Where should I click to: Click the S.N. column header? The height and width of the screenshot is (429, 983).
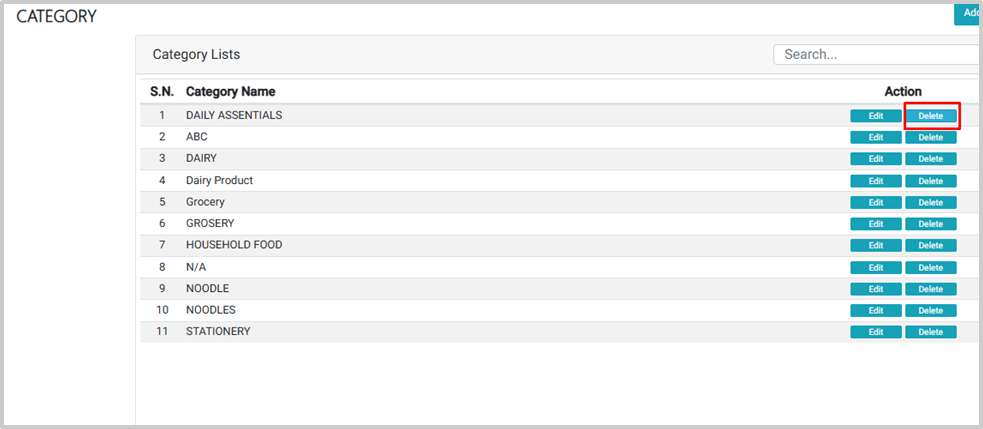pyautogui.click(x=162, y=92)
